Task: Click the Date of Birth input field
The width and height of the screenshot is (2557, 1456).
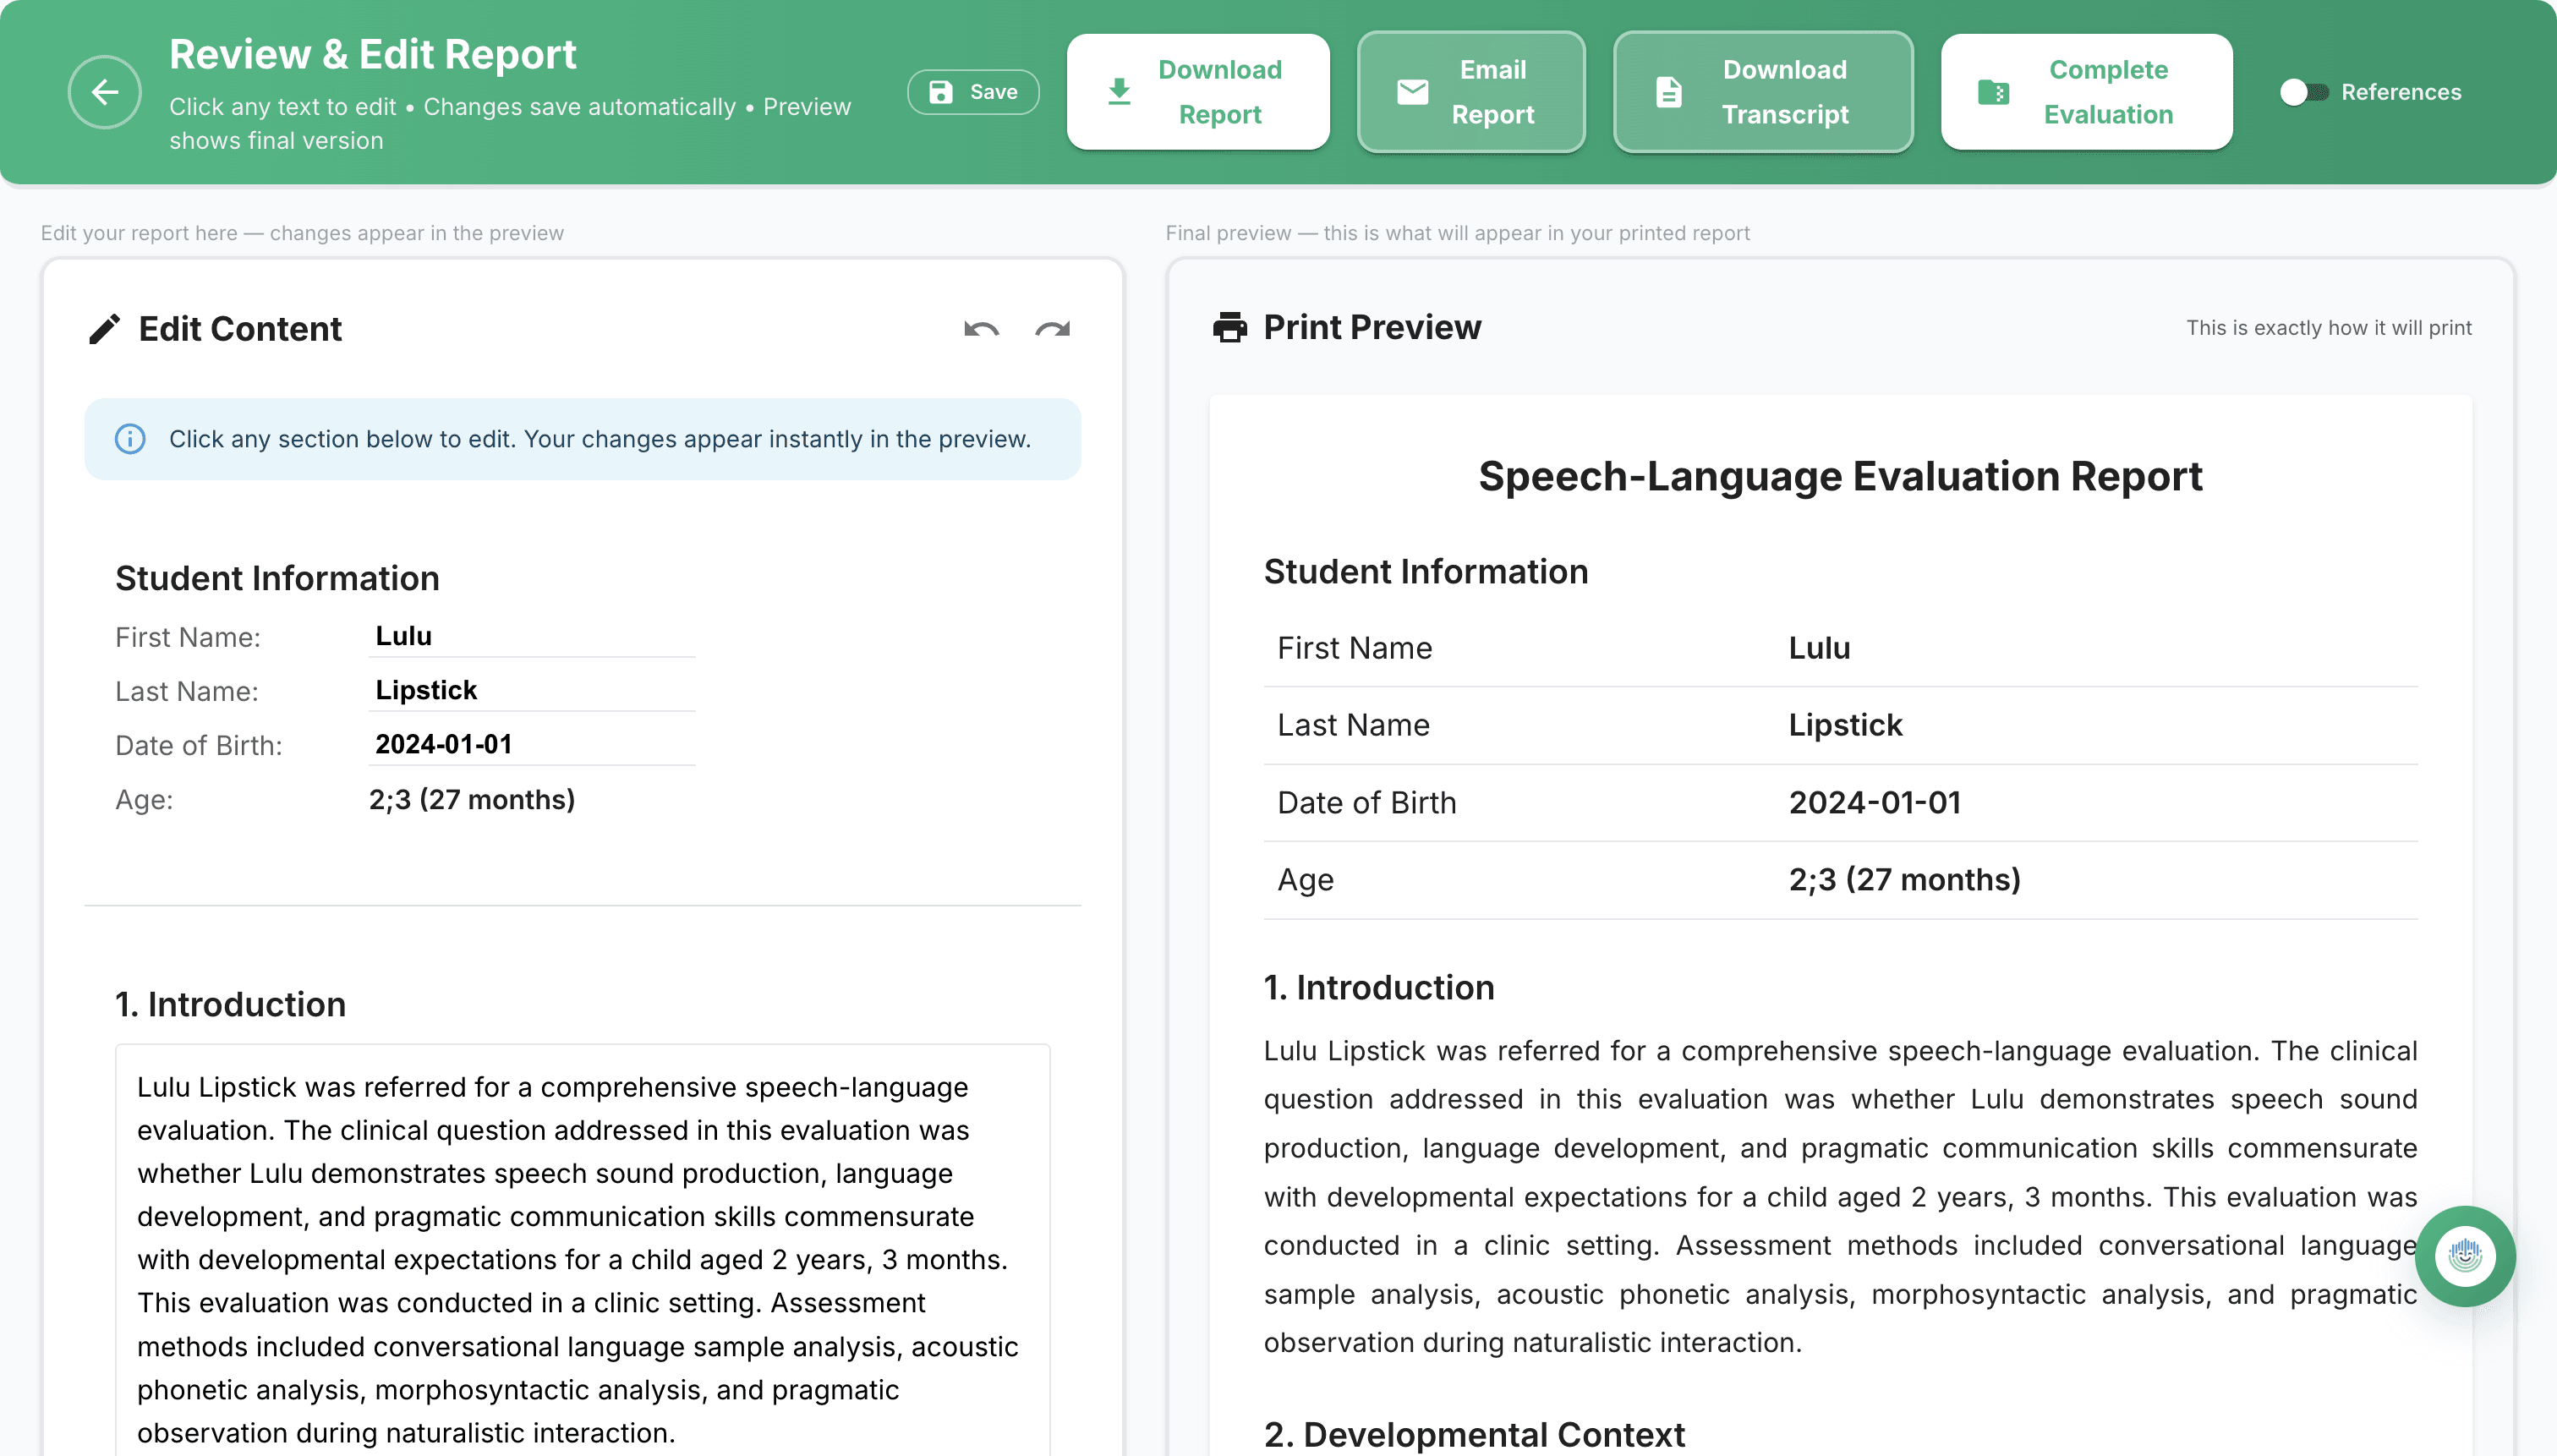Action: pos(532,744)
